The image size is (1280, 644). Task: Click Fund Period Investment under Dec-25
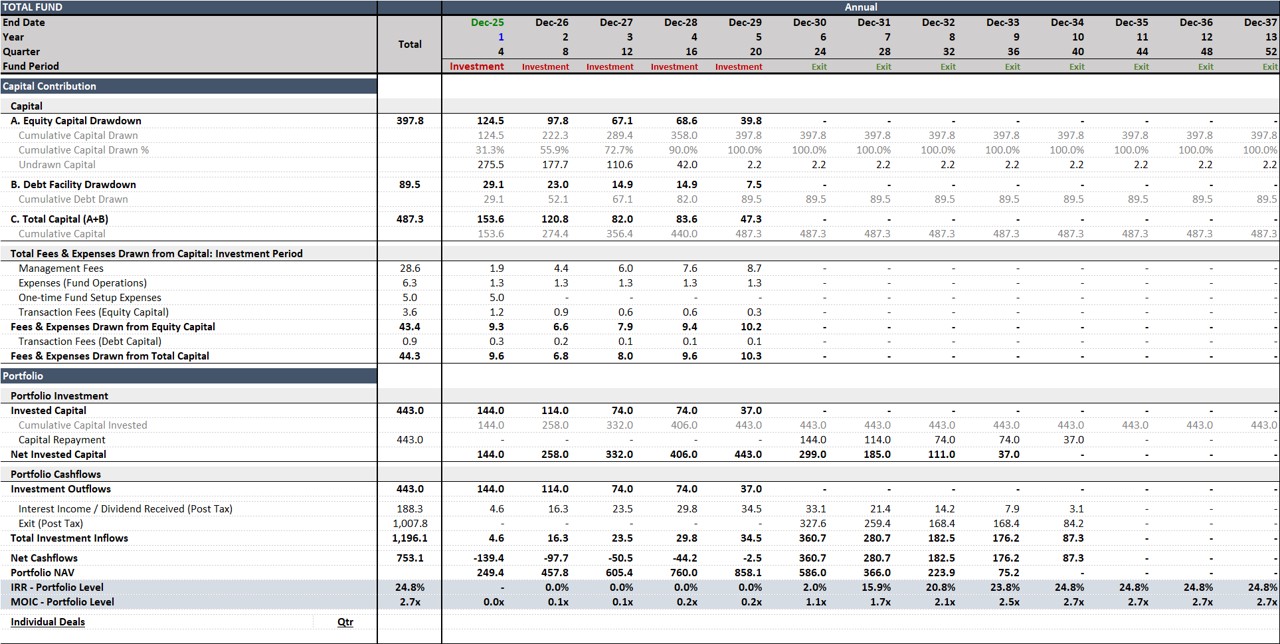477,66
